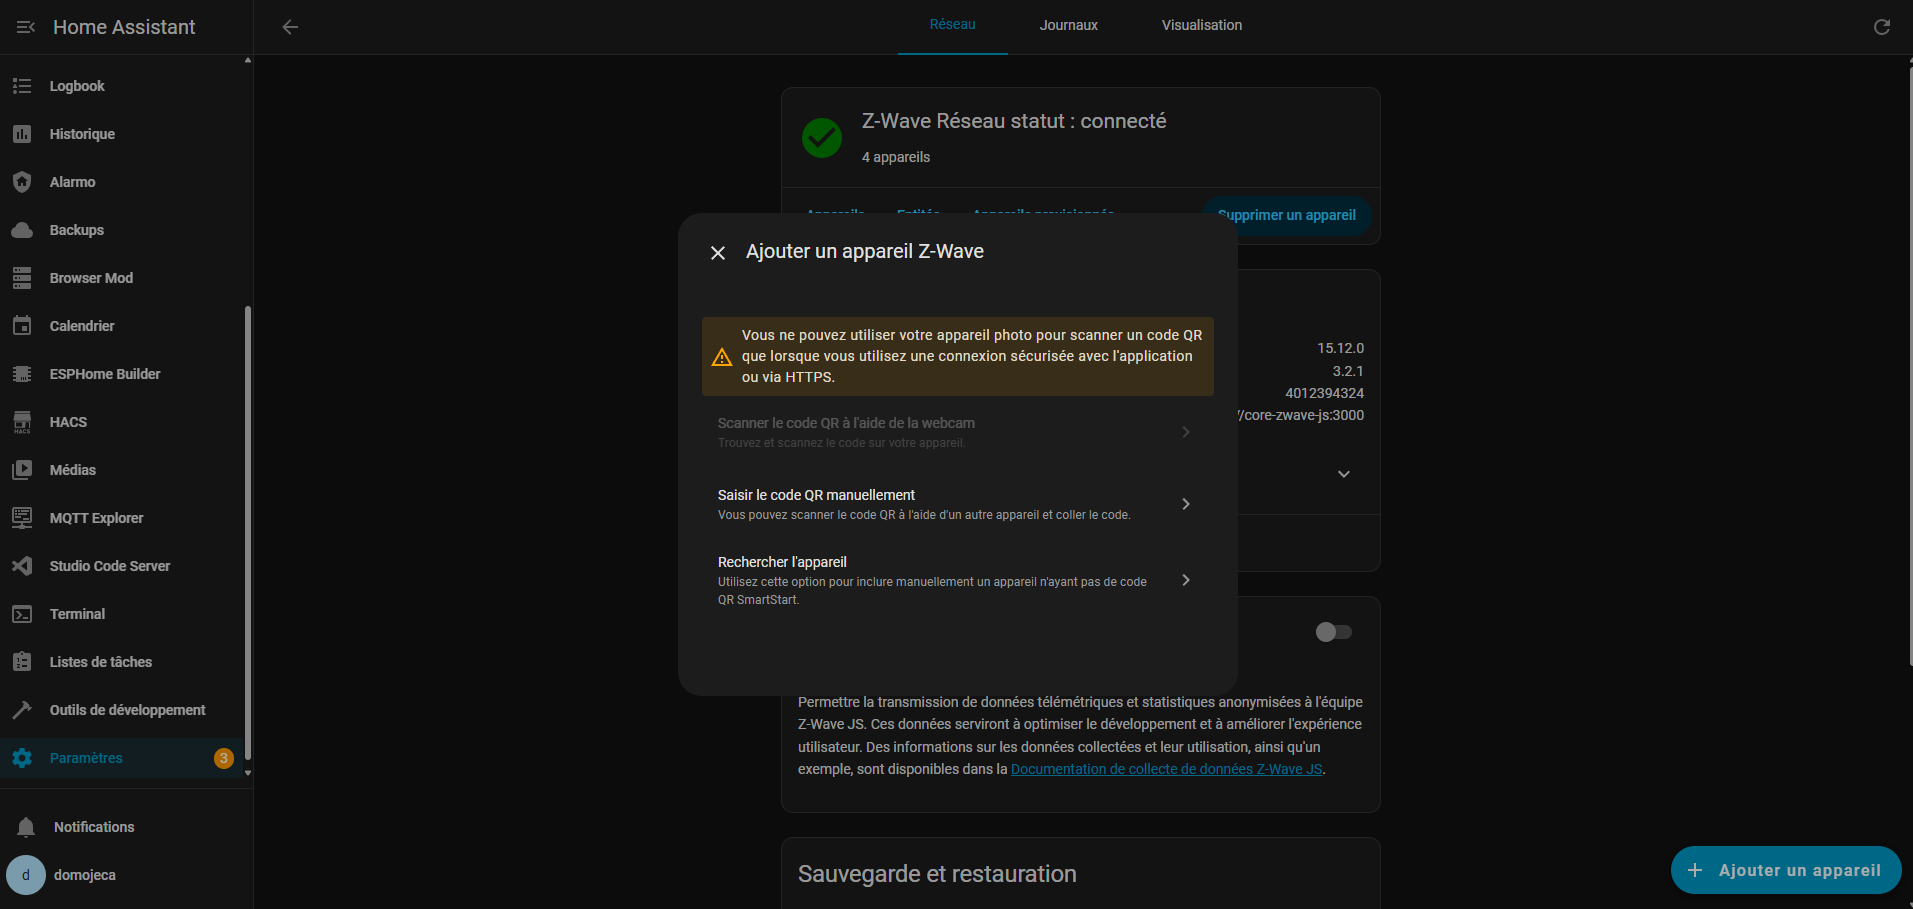Collapse the sidebar using the menu icon

click(26, 27)
